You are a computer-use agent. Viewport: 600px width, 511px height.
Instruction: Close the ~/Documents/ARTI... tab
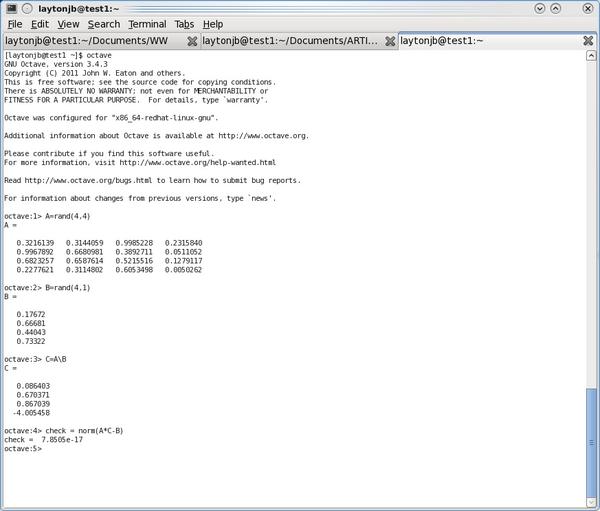click(x=390, y=41)
